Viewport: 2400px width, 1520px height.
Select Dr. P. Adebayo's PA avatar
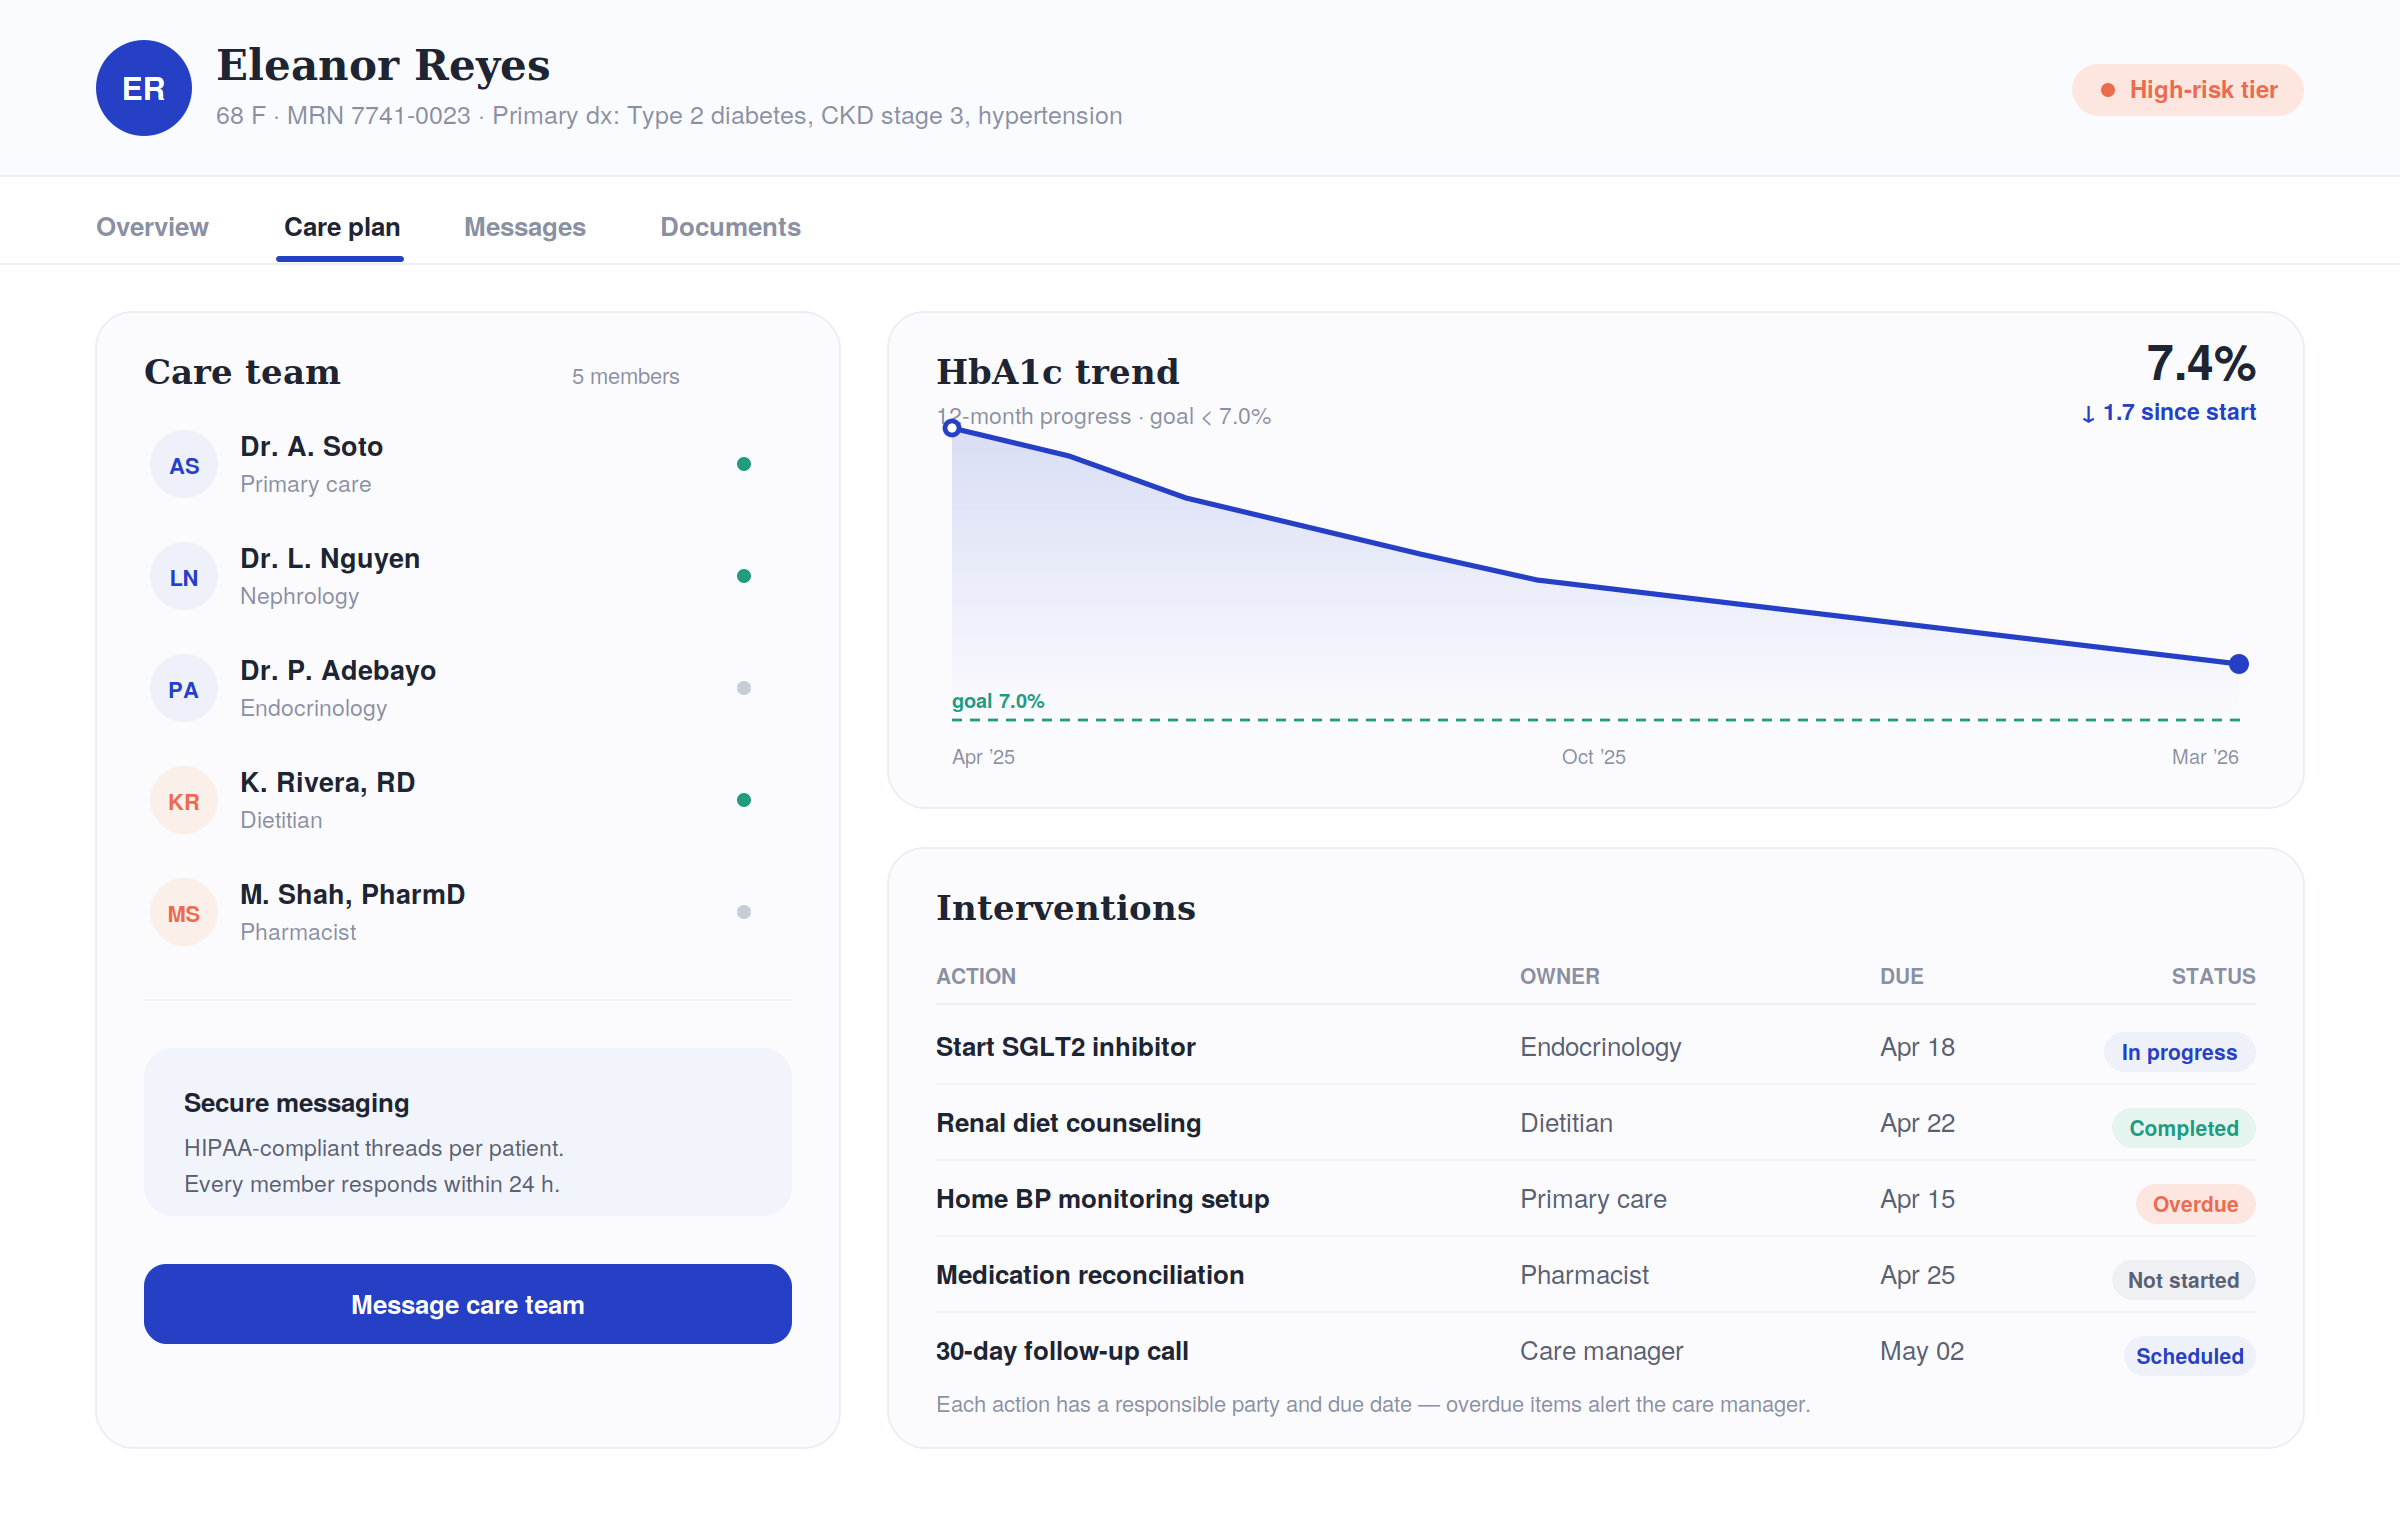184,689
